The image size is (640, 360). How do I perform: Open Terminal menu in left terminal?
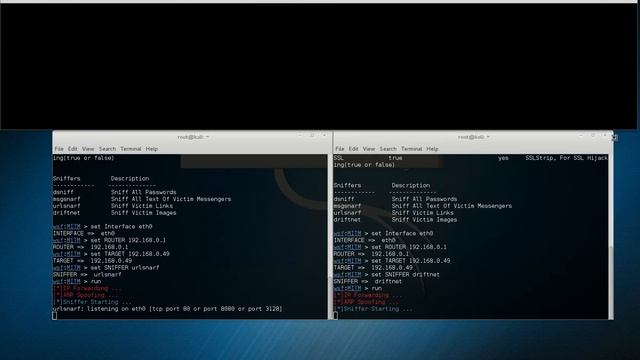pyautogui.click(x=131, y=149)
